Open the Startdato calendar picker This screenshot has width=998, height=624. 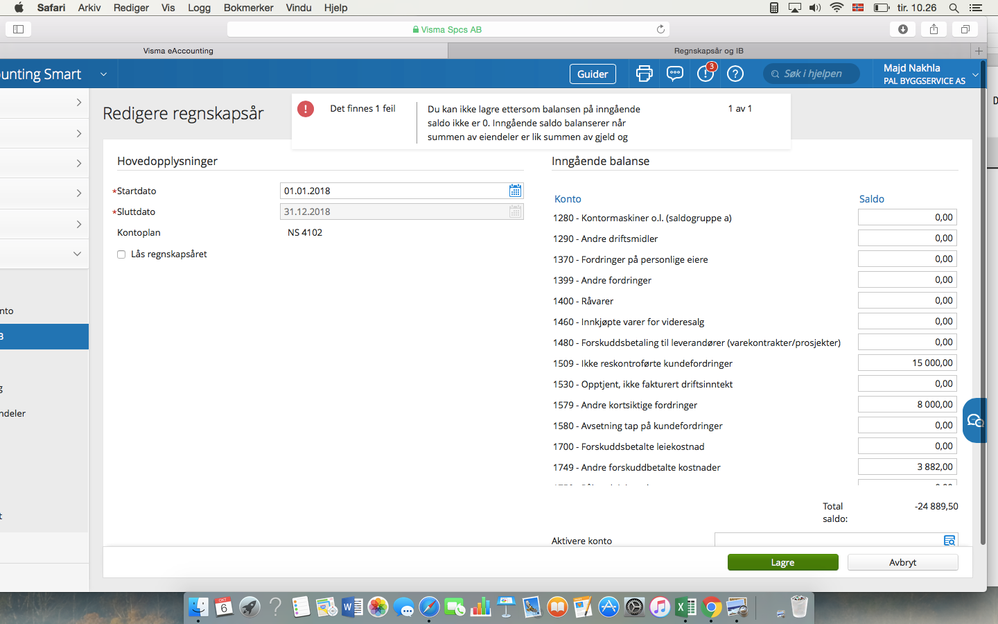tap(515, 190)
